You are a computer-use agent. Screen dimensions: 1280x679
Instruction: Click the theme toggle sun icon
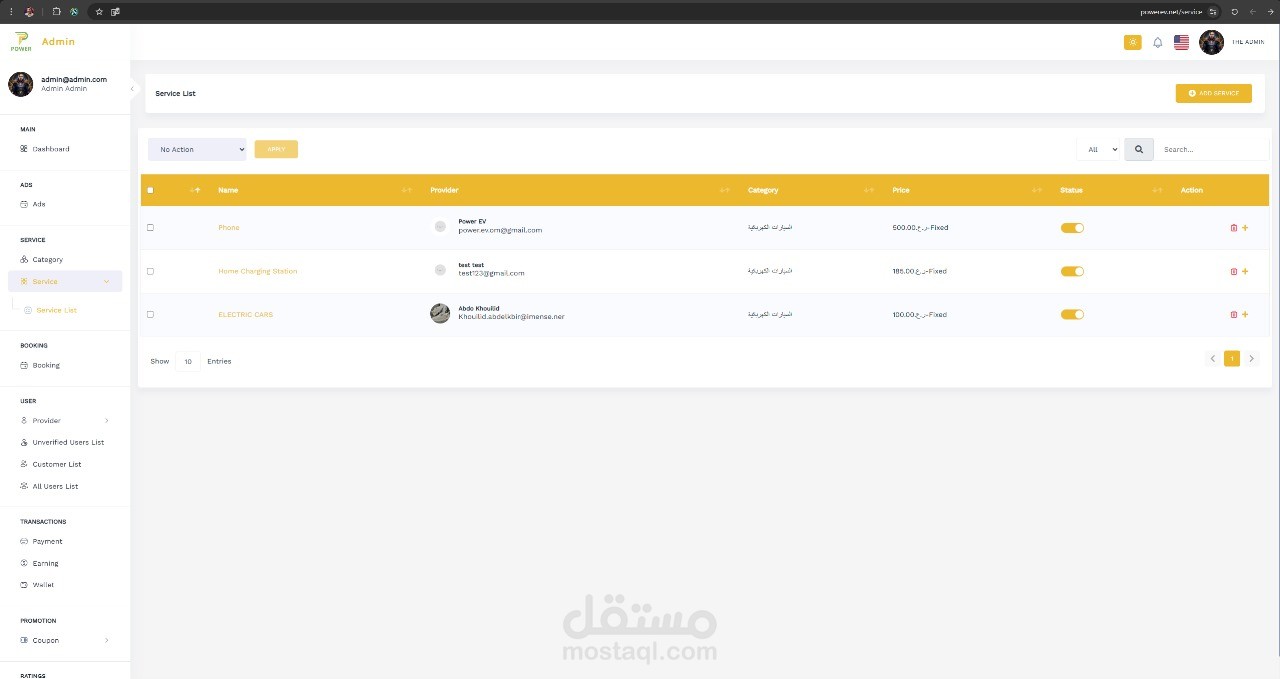[x=1132, y=42]
